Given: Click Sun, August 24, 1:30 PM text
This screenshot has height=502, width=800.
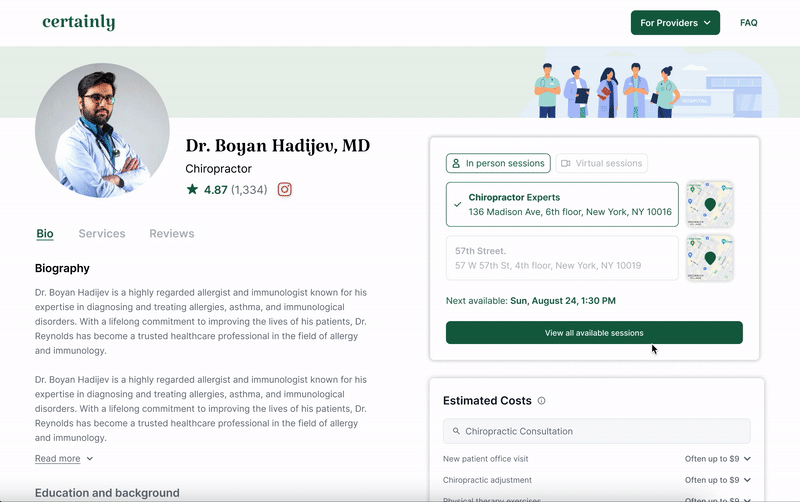Looking at the screenshot, I should pyautogui.click(x=563, y=301).
